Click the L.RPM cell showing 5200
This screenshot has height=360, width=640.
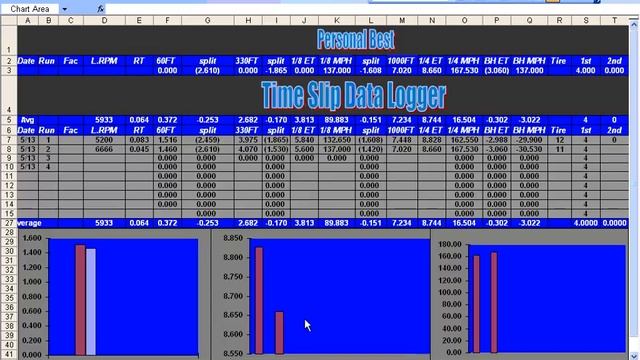pos(104,140)
